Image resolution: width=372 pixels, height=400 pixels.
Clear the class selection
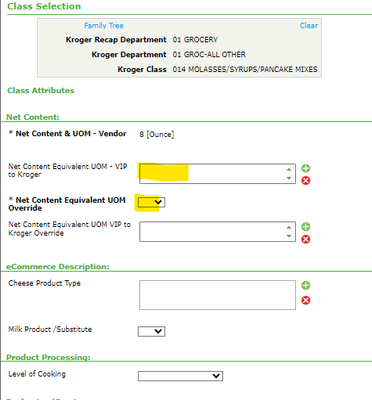(x=309, y=26)
